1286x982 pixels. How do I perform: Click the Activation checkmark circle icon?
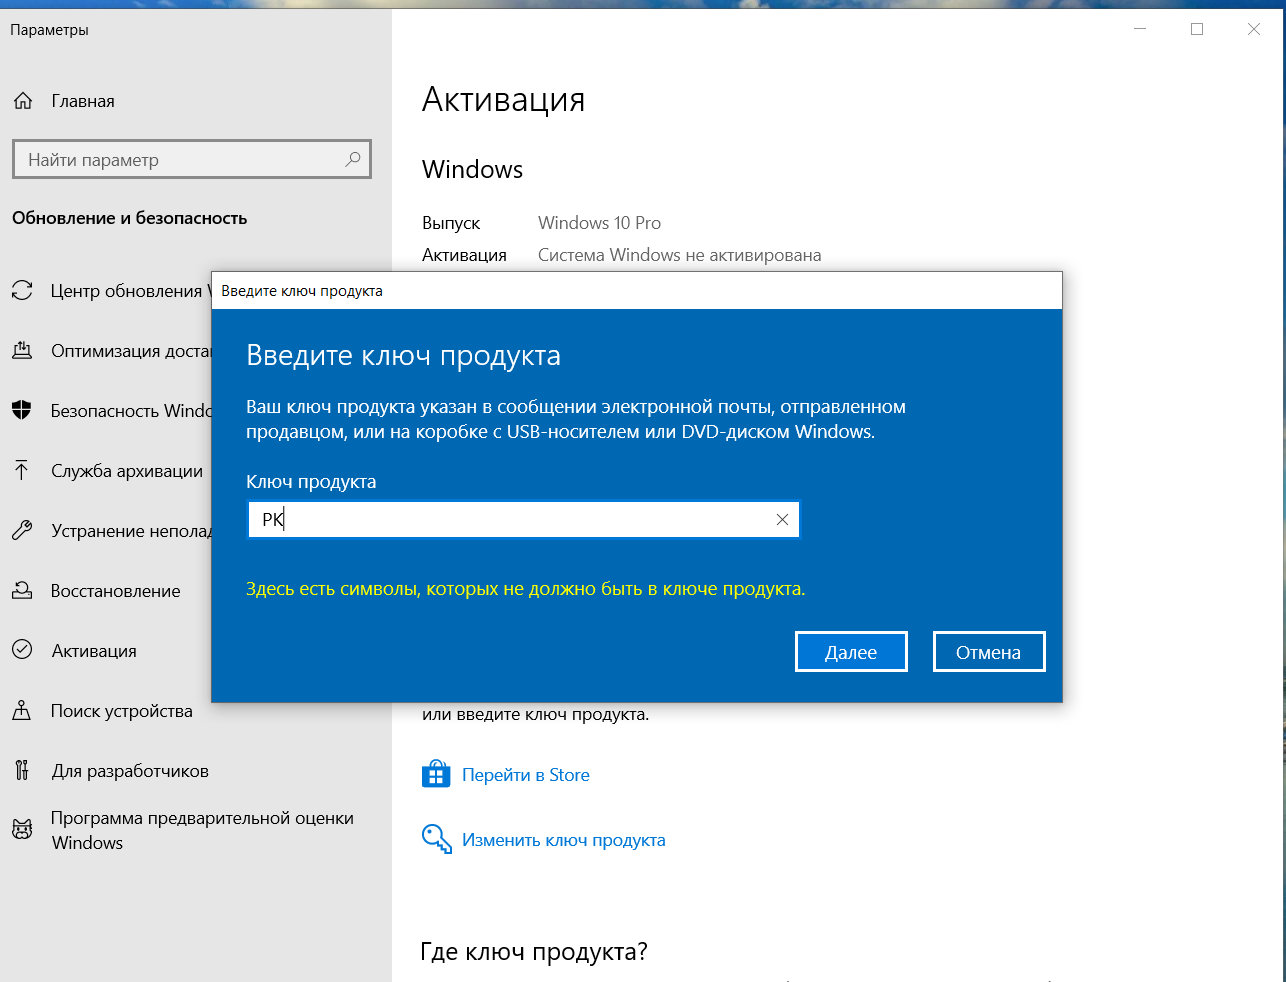(22, 650)
